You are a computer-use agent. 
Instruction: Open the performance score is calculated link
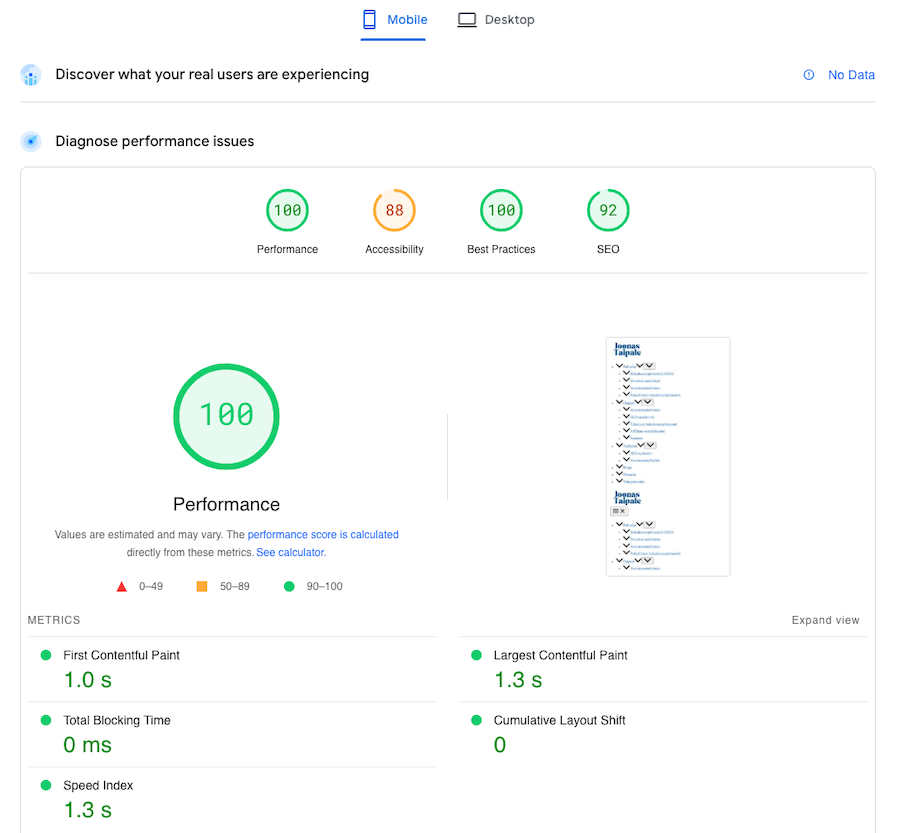pyautogui.click(x=323, y=535)
